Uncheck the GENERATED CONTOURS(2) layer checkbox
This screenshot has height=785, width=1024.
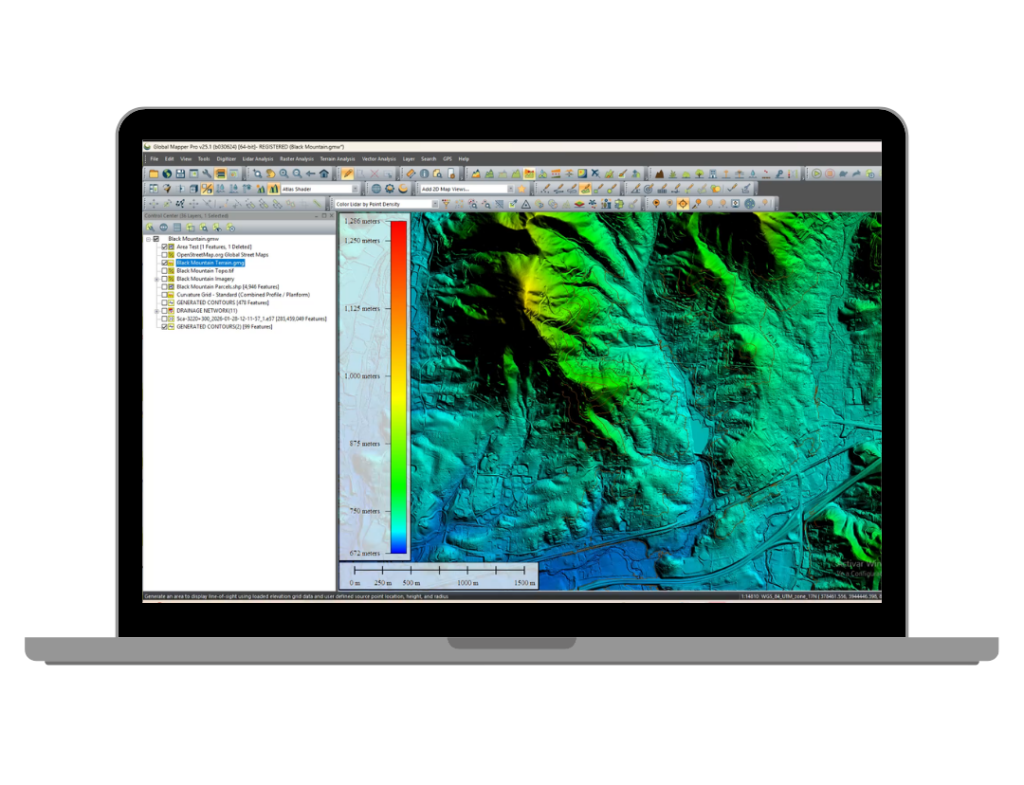pos(165,327)
